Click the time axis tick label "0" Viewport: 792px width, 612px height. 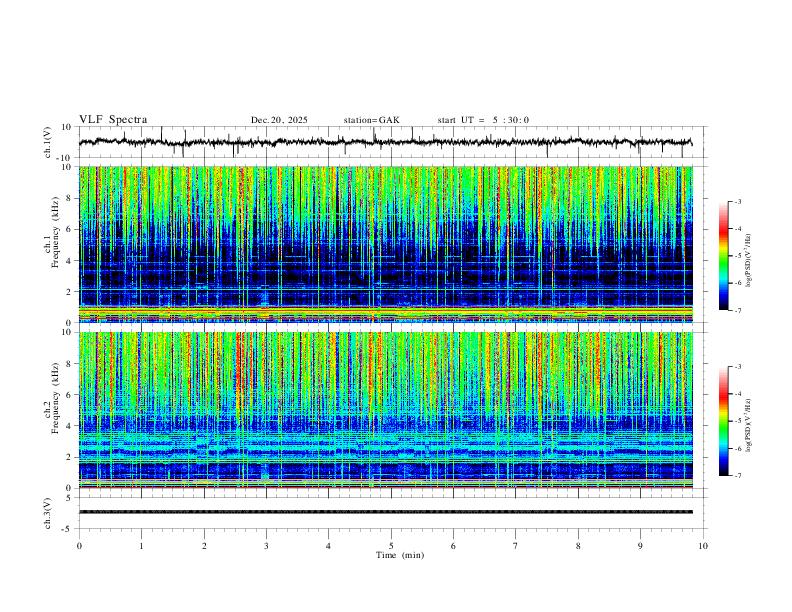point(79,546)
